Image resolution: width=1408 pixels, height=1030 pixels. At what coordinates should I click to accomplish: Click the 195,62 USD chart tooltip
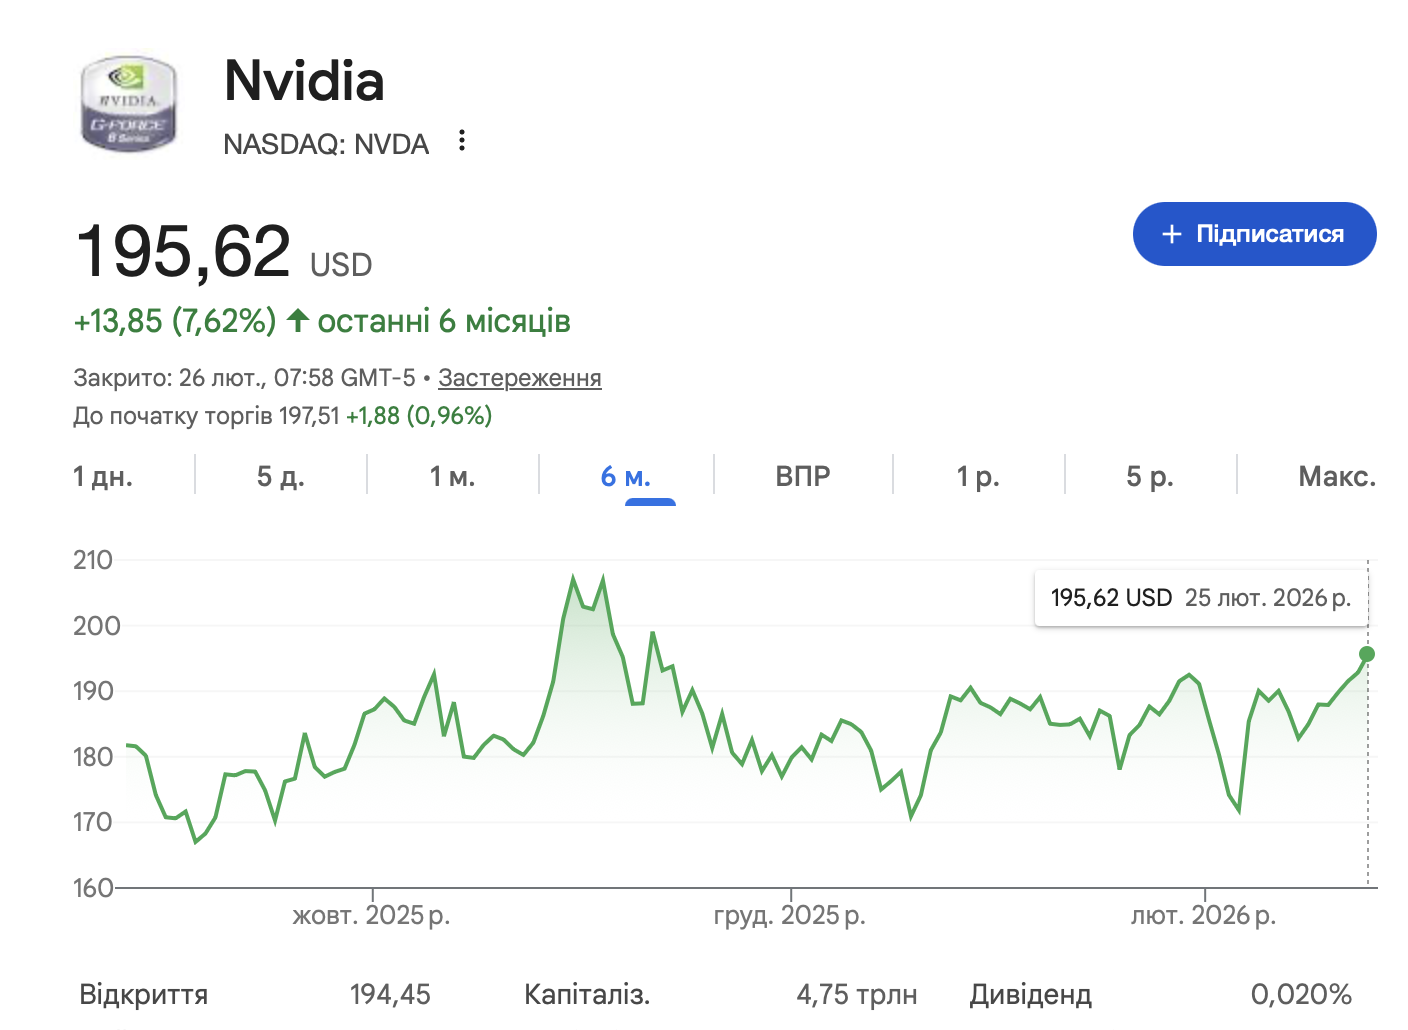1200,598
